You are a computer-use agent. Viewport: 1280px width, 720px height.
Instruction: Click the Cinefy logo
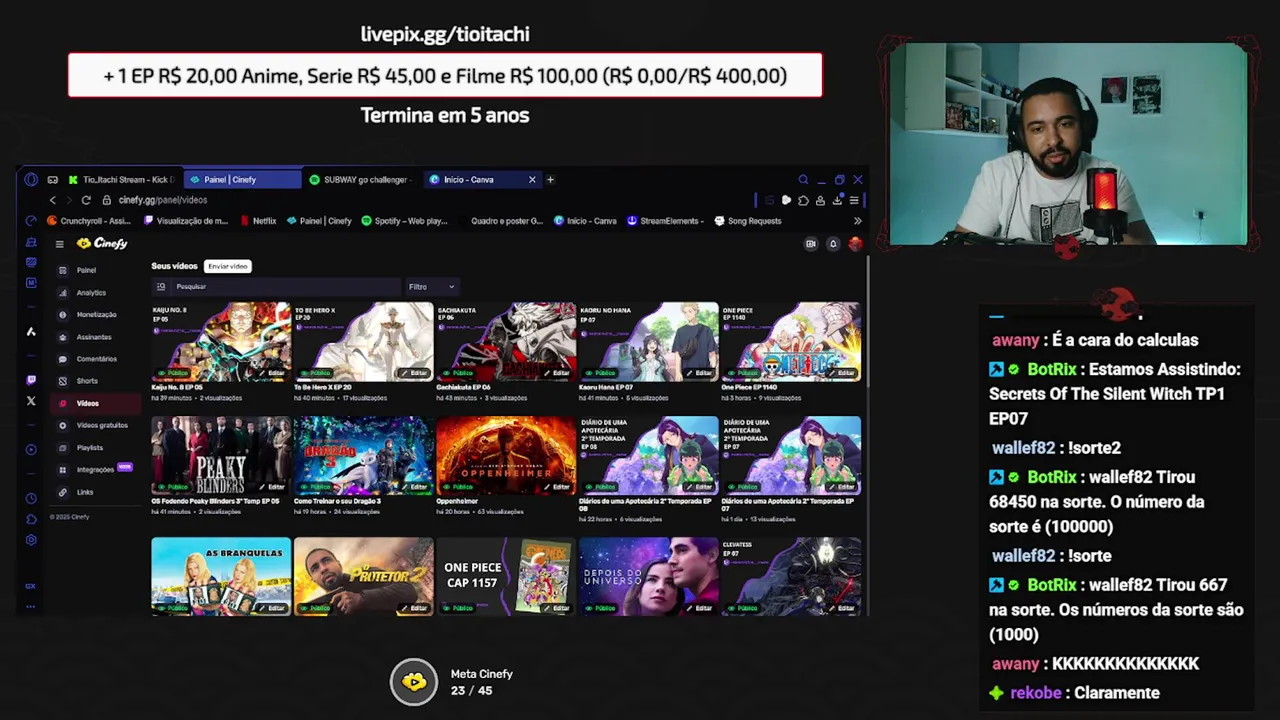(x=102, y=243)
